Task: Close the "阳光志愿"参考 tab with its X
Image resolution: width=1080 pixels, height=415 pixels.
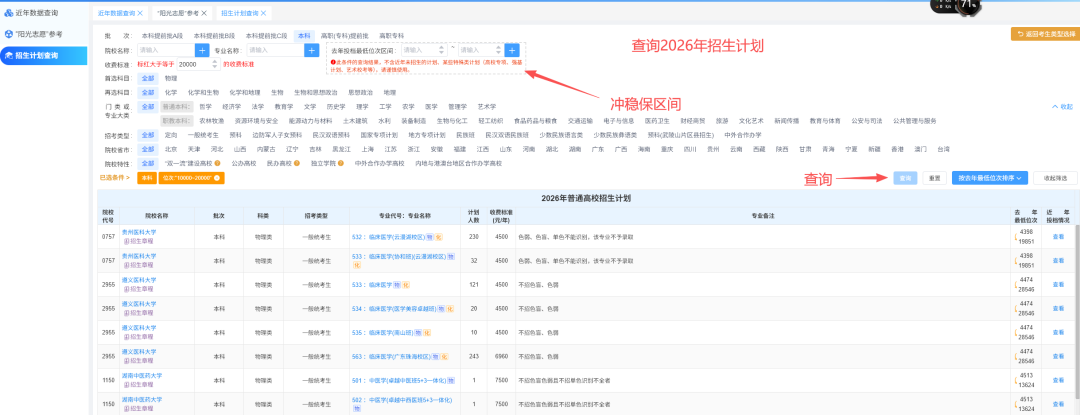Action: pos(204,13)
